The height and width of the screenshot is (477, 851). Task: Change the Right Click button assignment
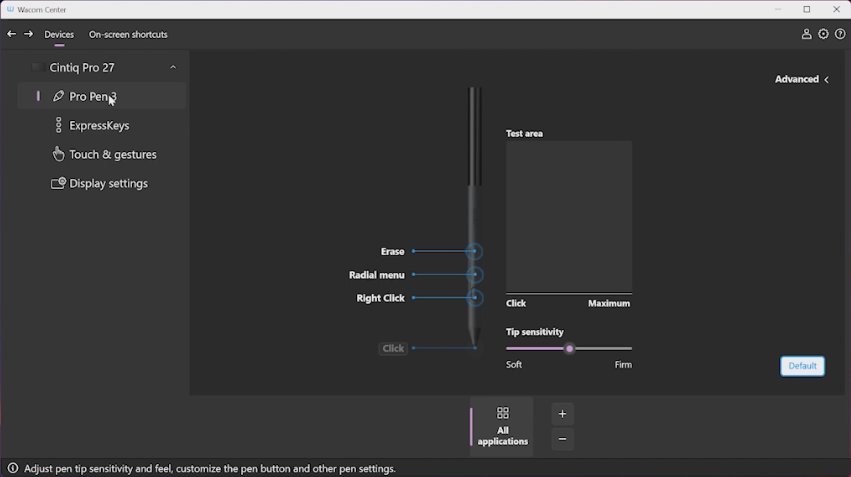pyautogui.click(x=380, y=298)
